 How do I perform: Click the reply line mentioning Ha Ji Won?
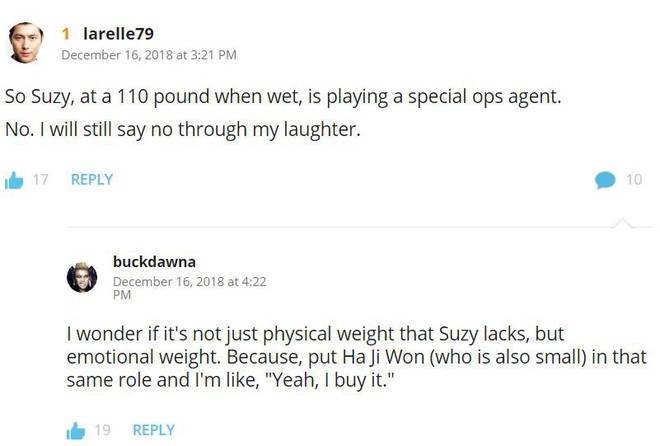[357, 357]
